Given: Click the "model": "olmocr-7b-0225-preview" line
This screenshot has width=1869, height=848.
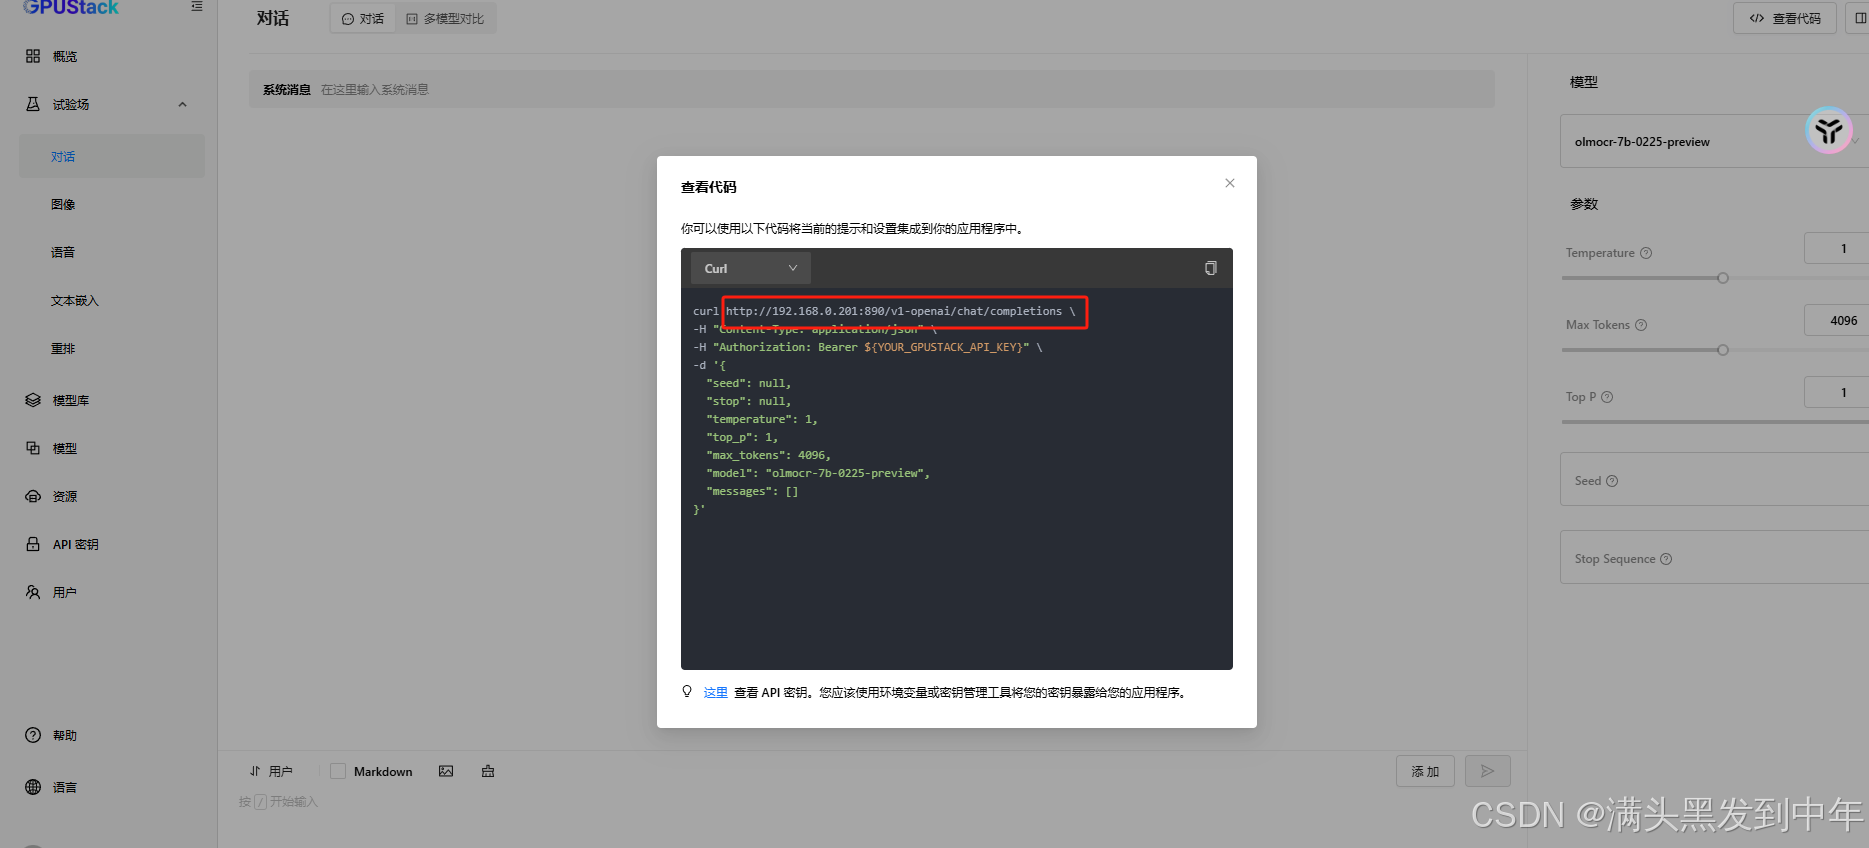Looking at the screenshot, I should (818, 473).
